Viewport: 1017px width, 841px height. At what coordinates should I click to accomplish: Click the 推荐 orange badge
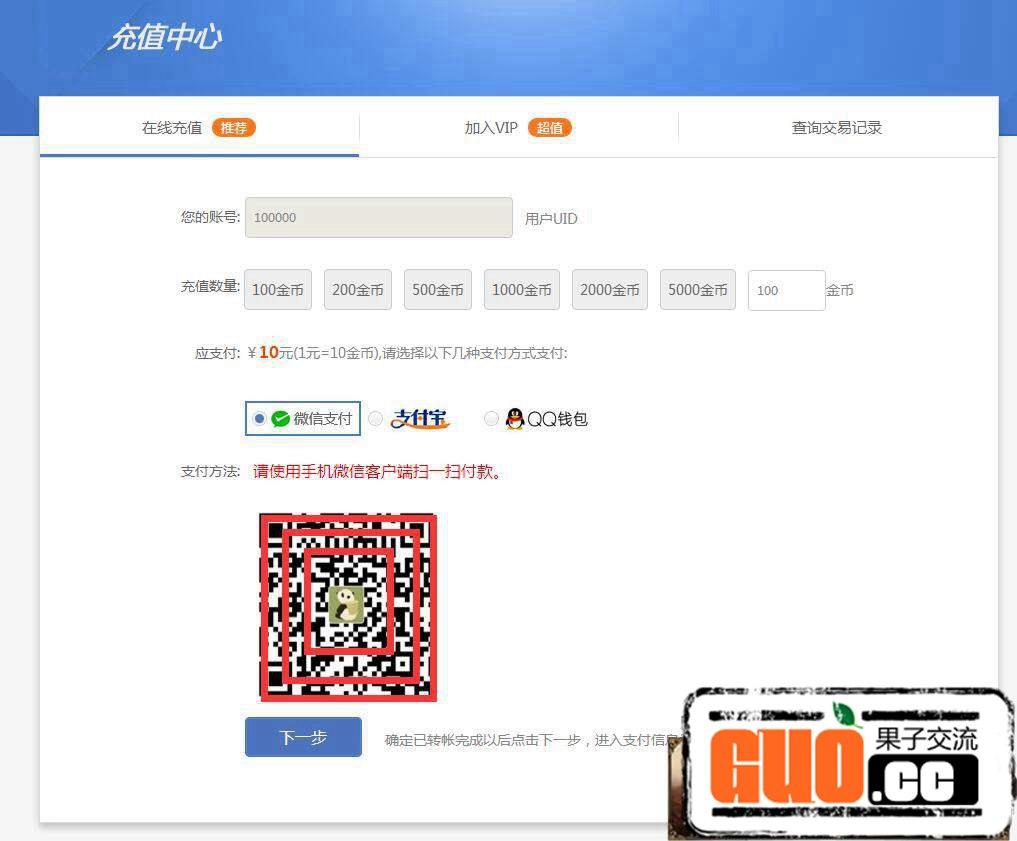point(233,128)
